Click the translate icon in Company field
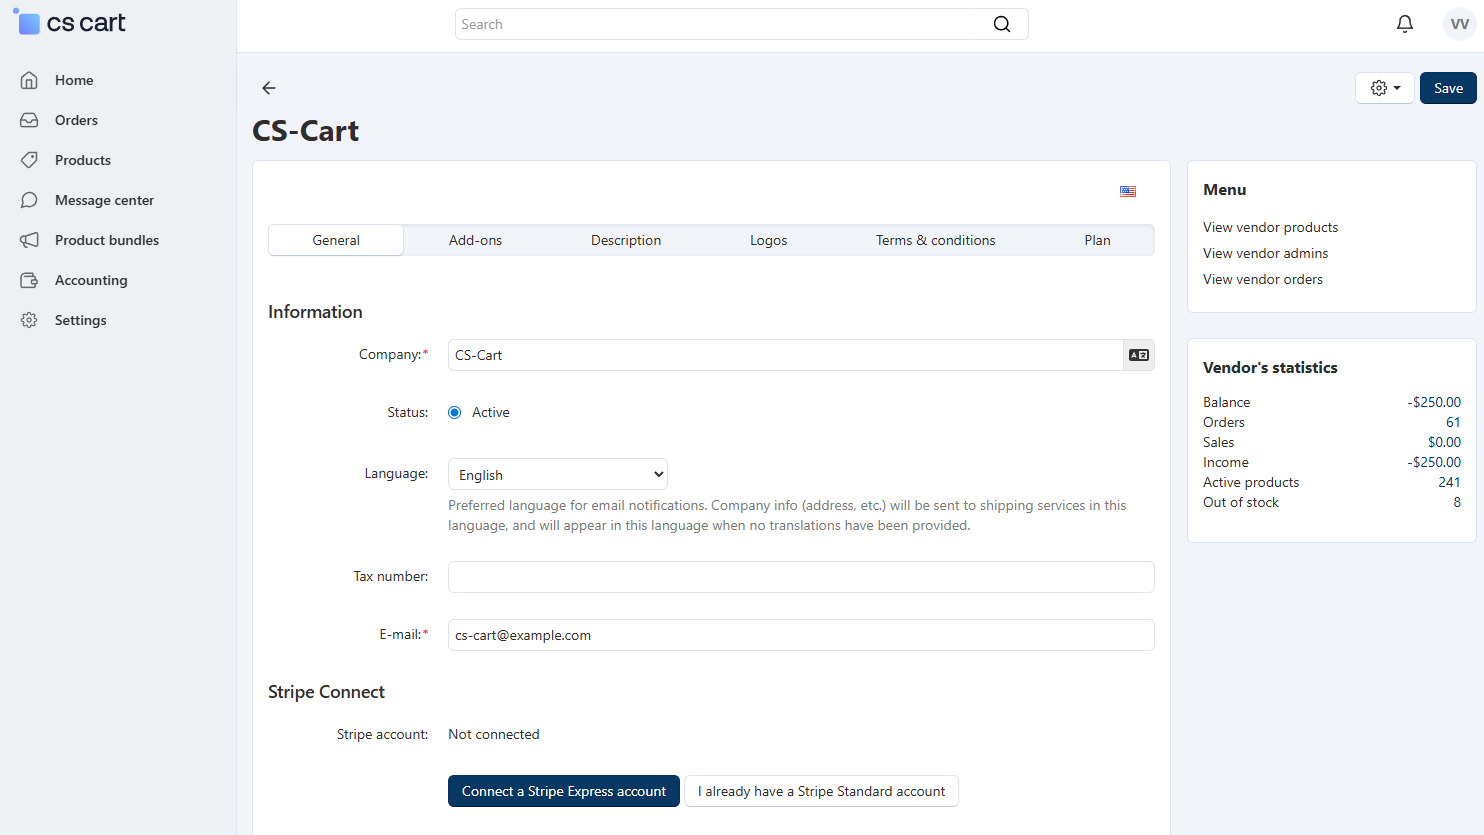Image resolution: width=1484 pixels, height=835 pixels. click(1139, 355)
